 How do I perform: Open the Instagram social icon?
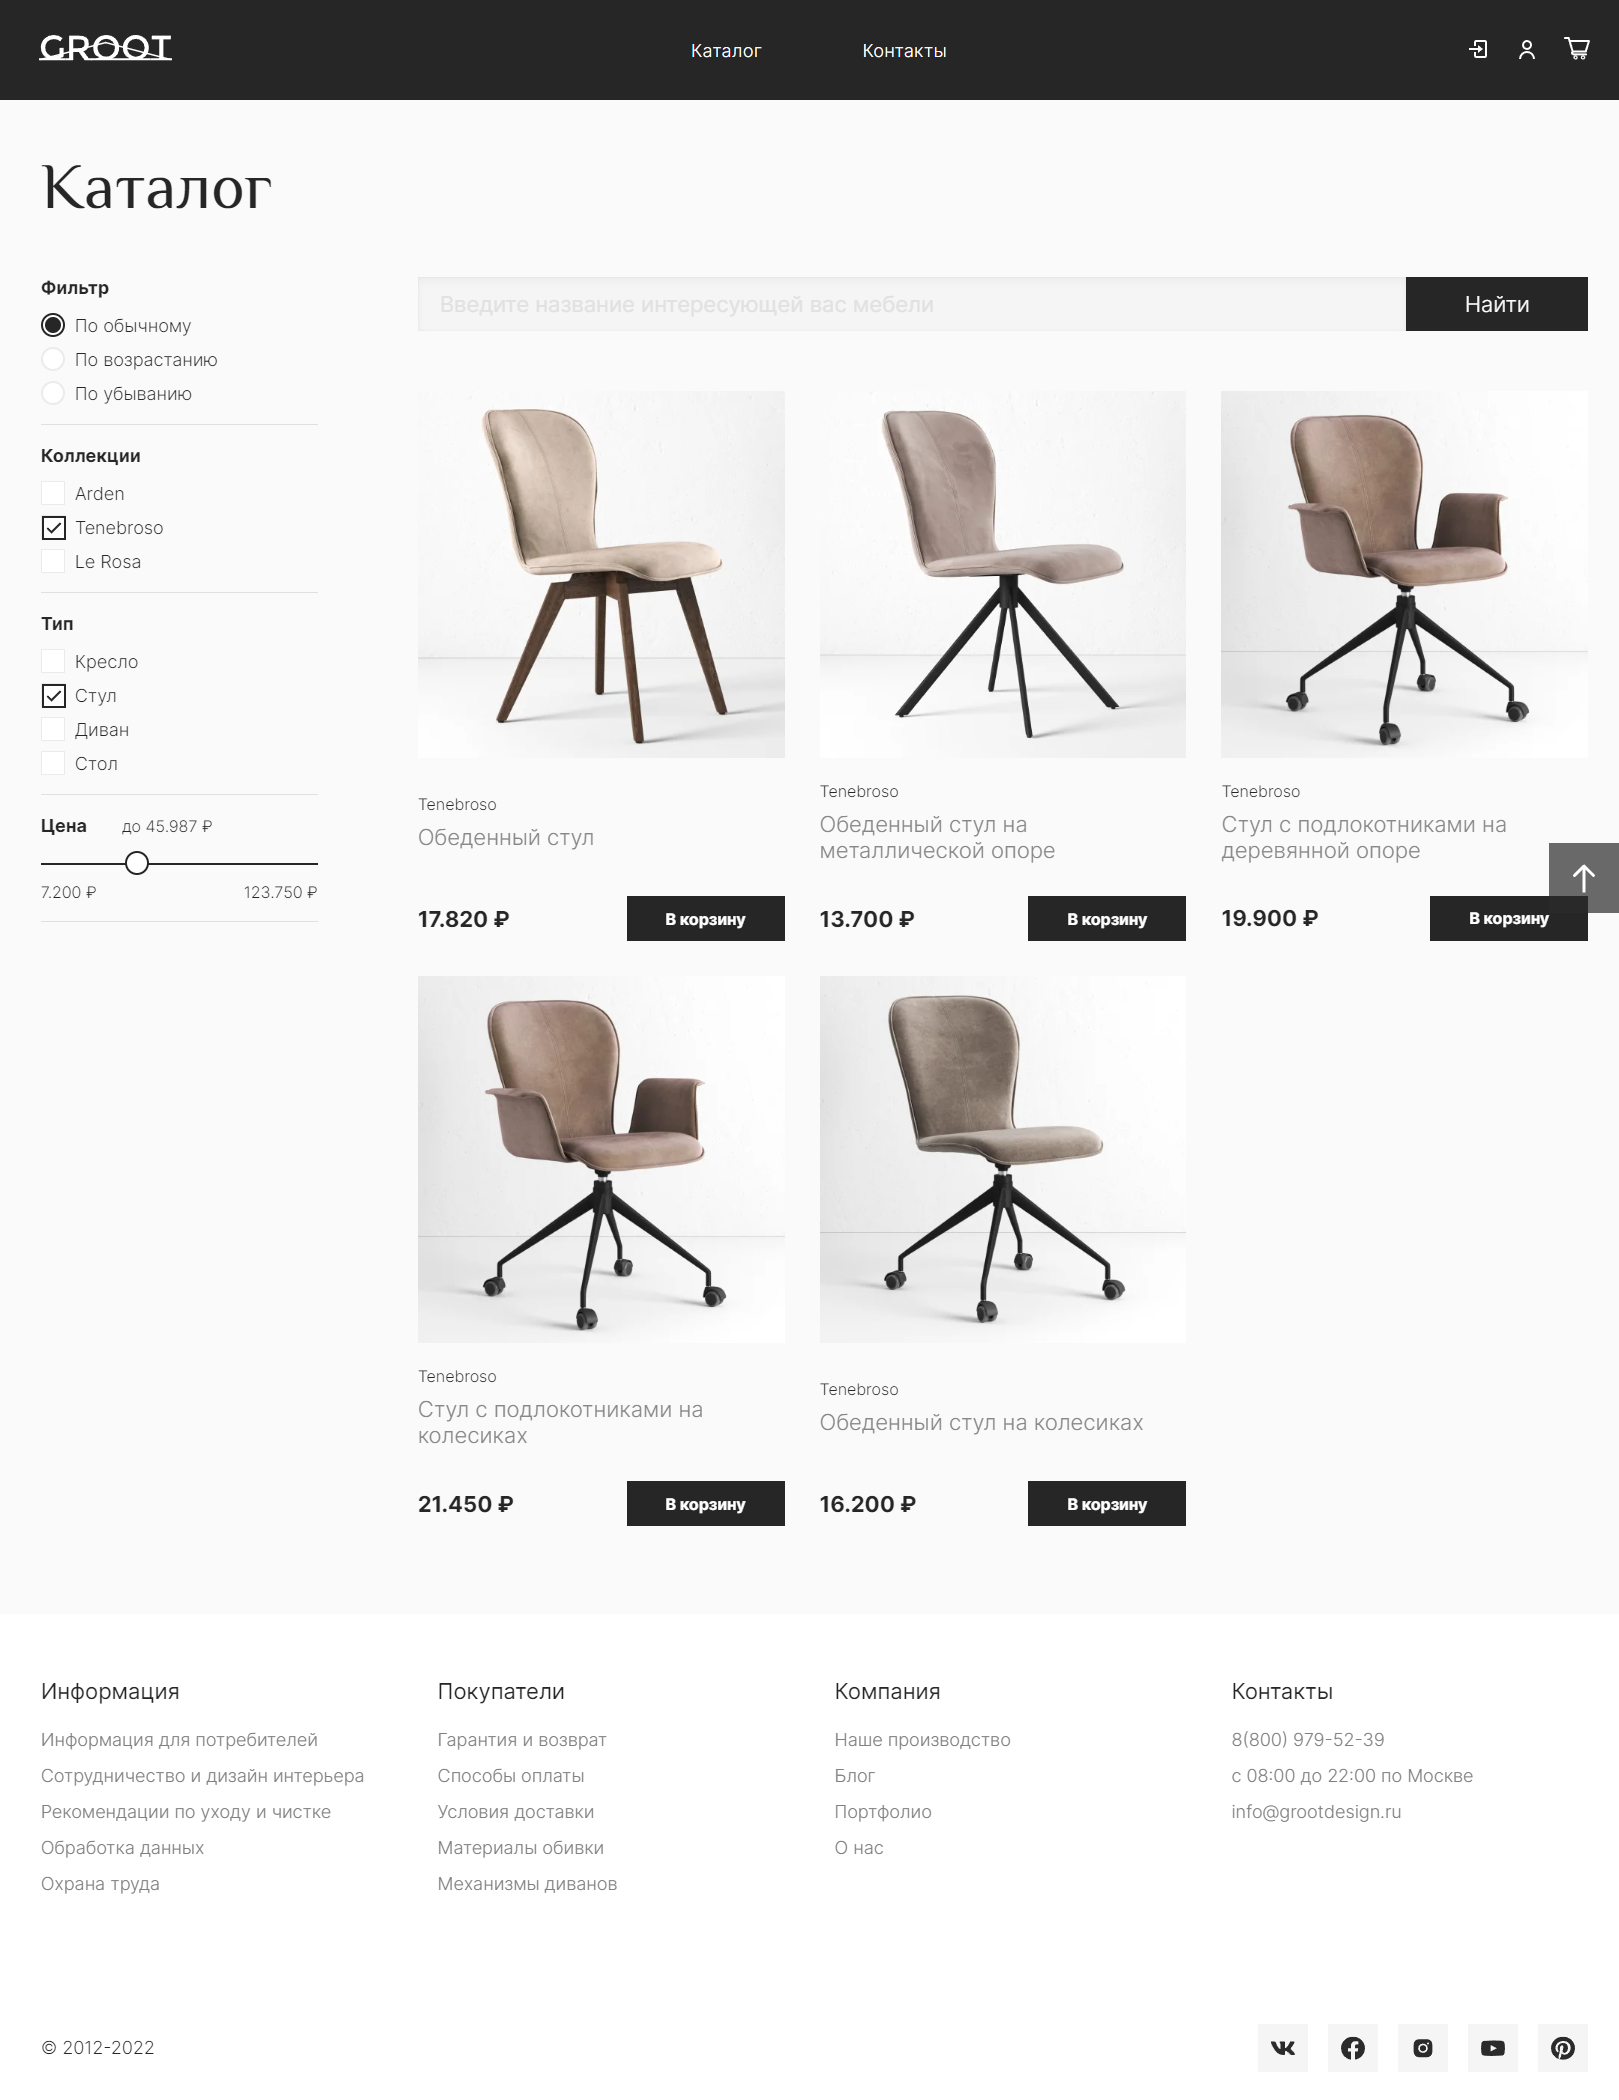(1423, 2048)
